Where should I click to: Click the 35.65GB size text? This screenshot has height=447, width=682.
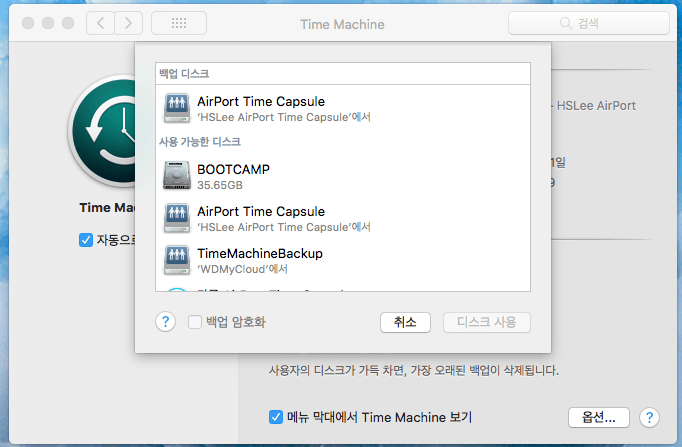coord(220,185)
